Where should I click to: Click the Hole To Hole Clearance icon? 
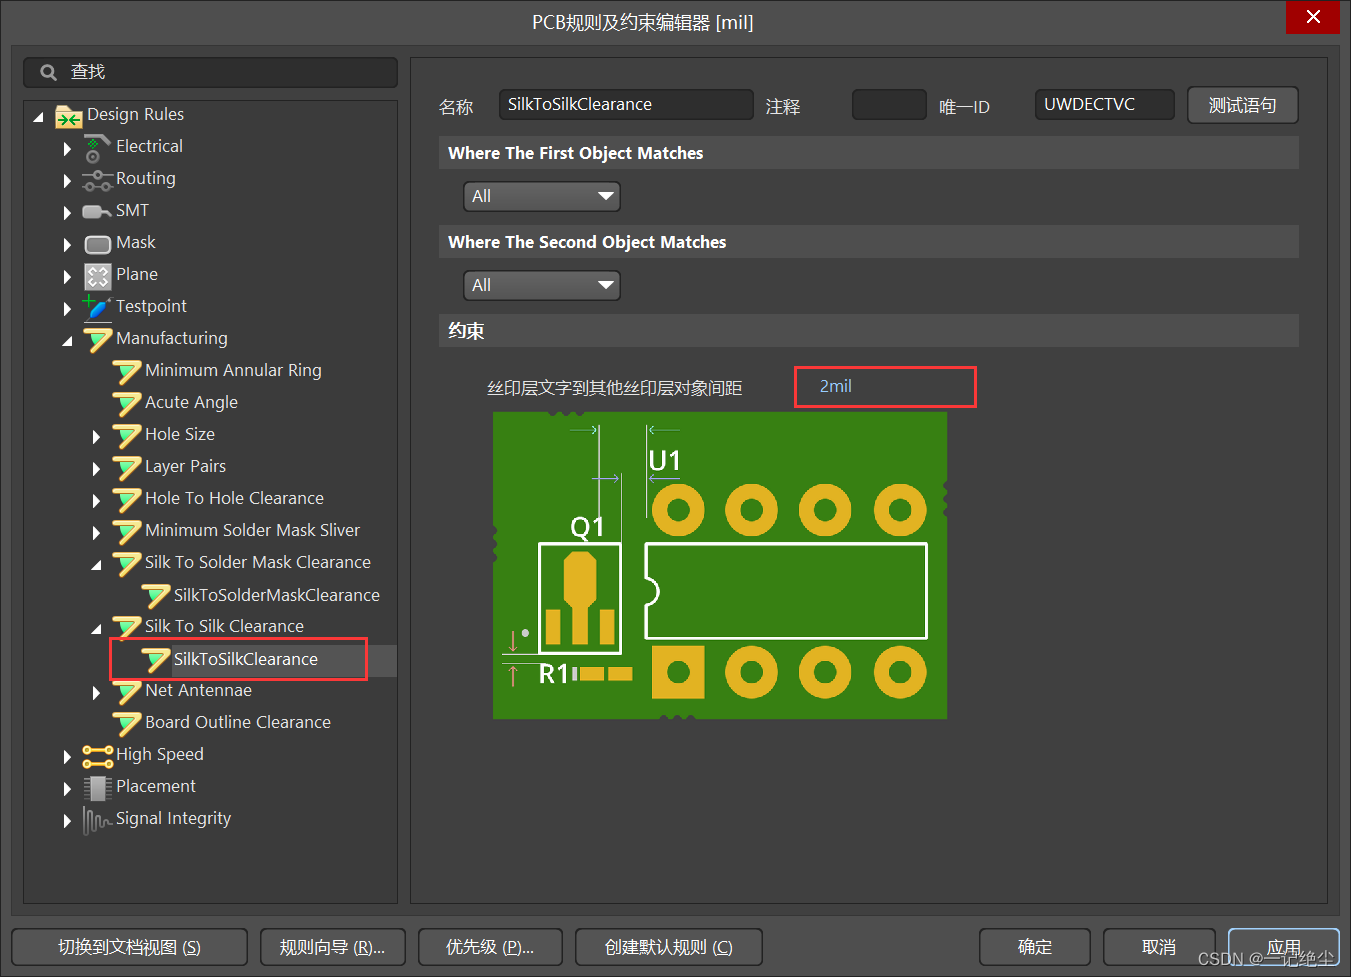pos(126,500)
